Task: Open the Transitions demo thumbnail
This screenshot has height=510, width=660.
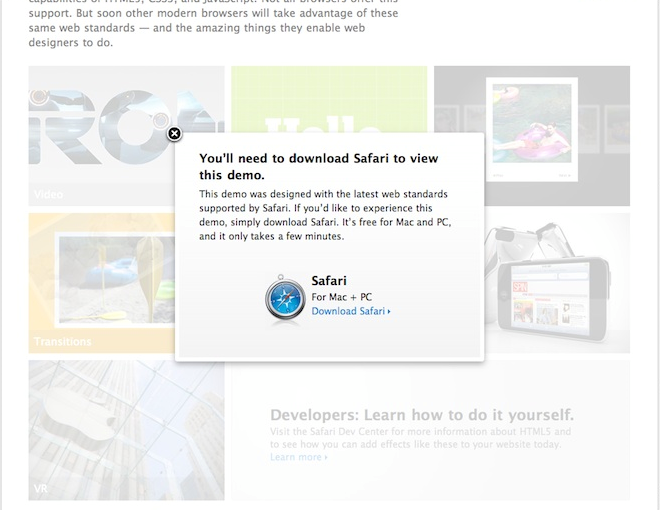Action: (x=101, y=283)
